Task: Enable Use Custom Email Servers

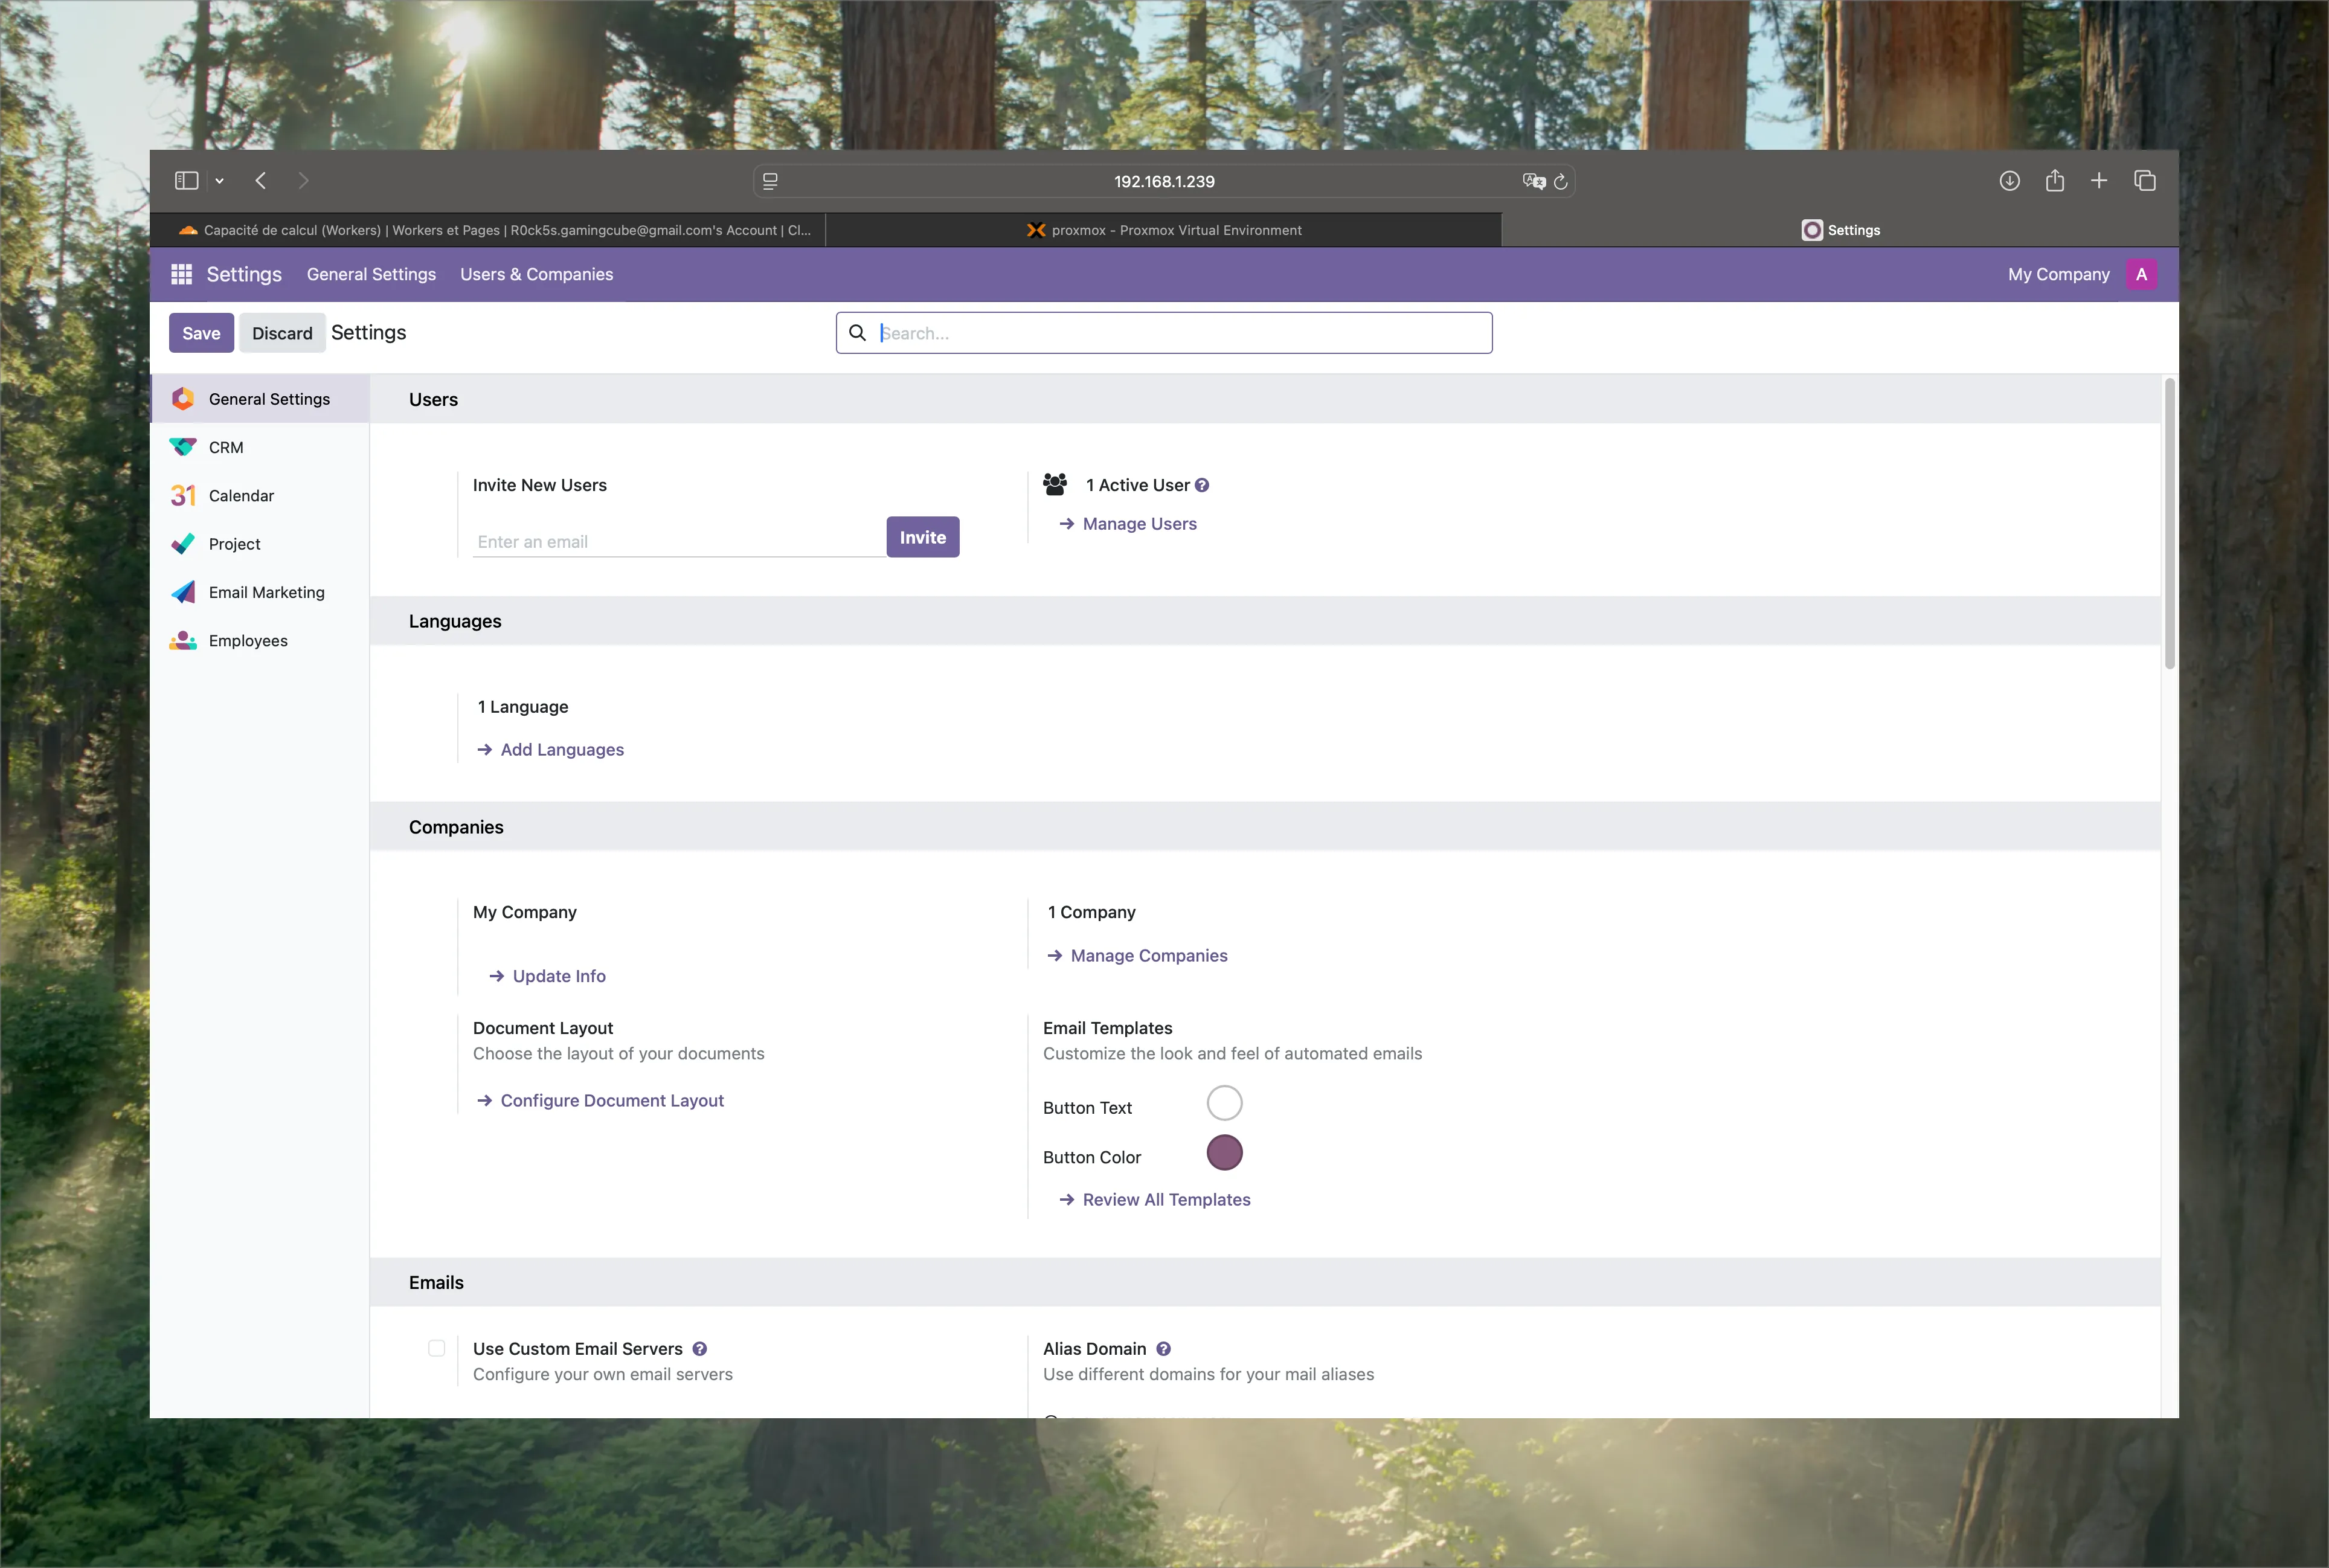Action: tap(436, 1347)
